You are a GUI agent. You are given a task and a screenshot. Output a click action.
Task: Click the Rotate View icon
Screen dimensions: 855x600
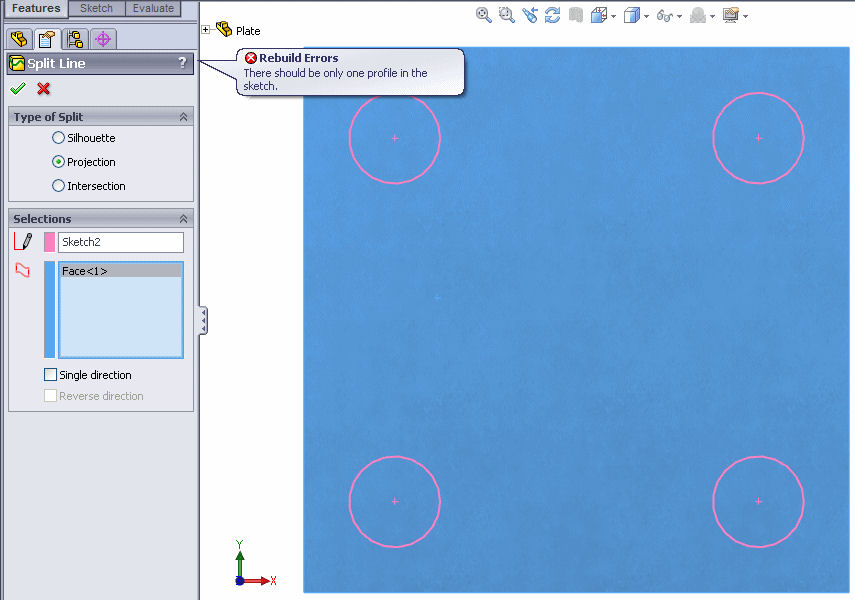552,15
